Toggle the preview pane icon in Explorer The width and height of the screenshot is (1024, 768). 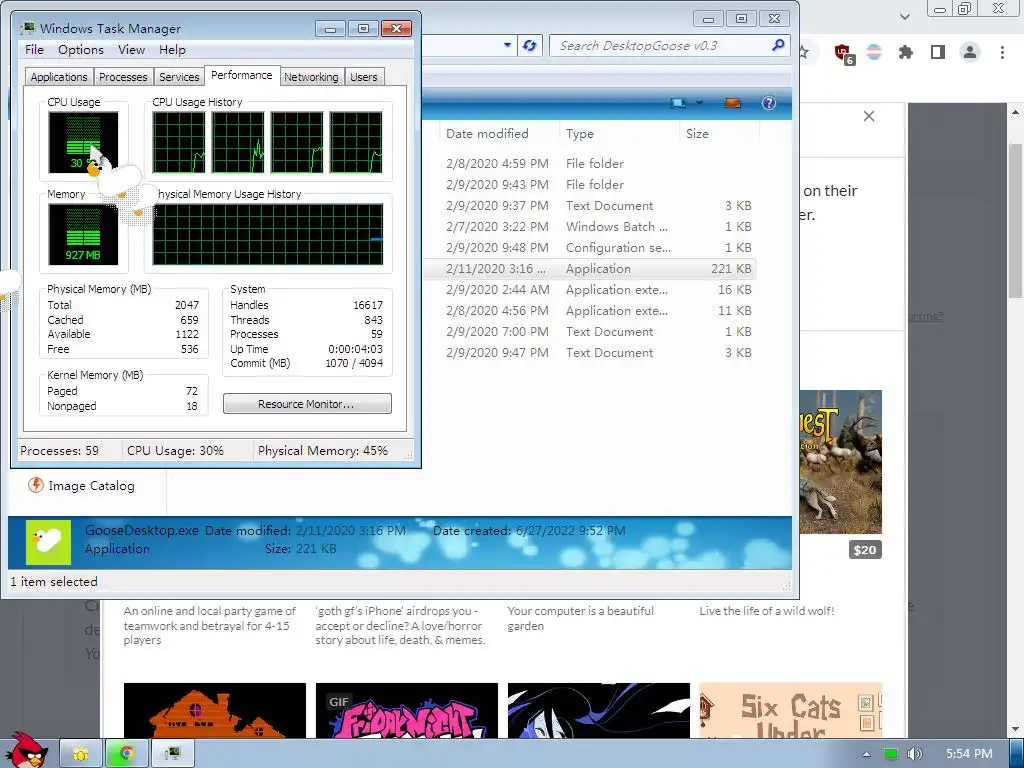(733, 103)
